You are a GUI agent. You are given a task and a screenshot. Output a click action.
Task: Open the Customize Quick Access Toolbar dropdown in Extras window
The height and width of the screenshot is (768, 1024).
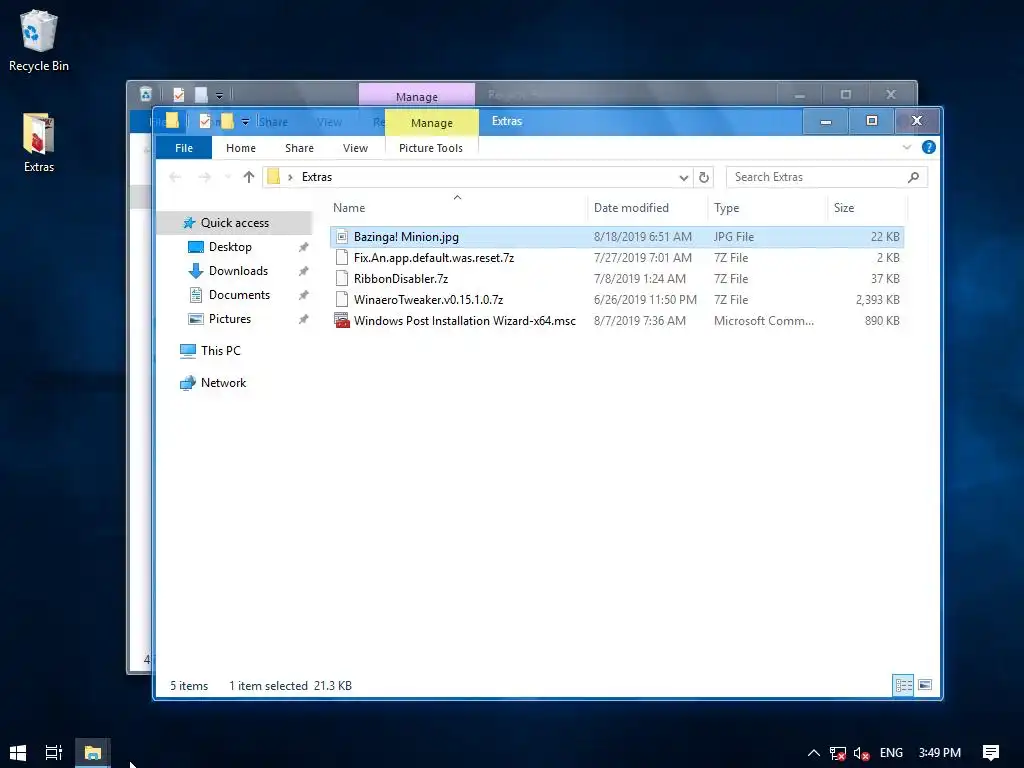pos(245,122)
